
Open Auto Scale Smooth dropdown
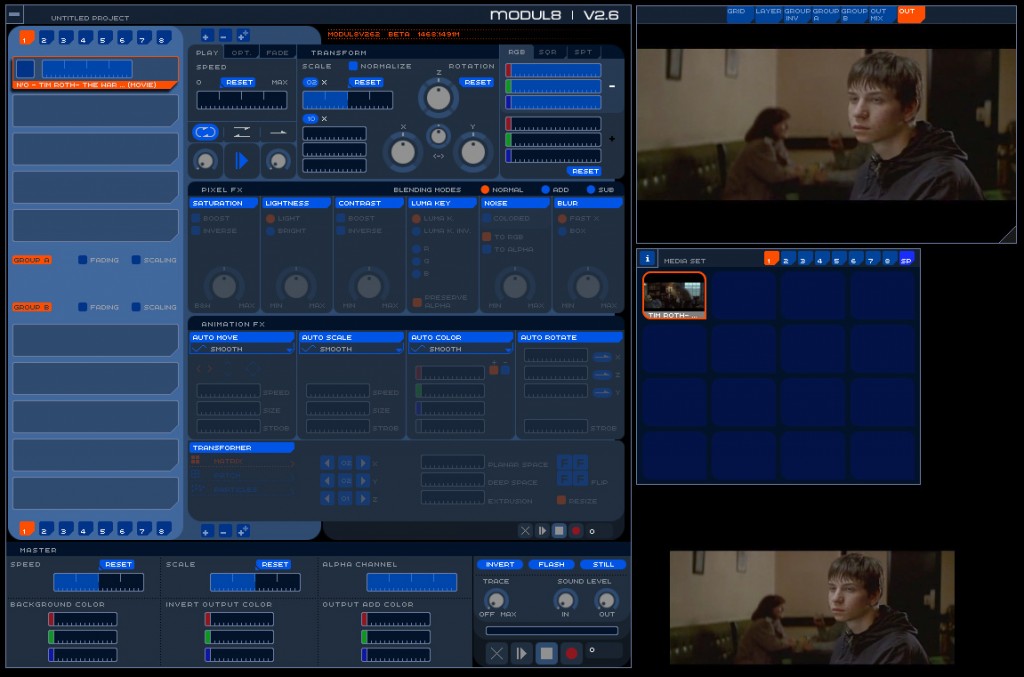[x=351, y=349]
